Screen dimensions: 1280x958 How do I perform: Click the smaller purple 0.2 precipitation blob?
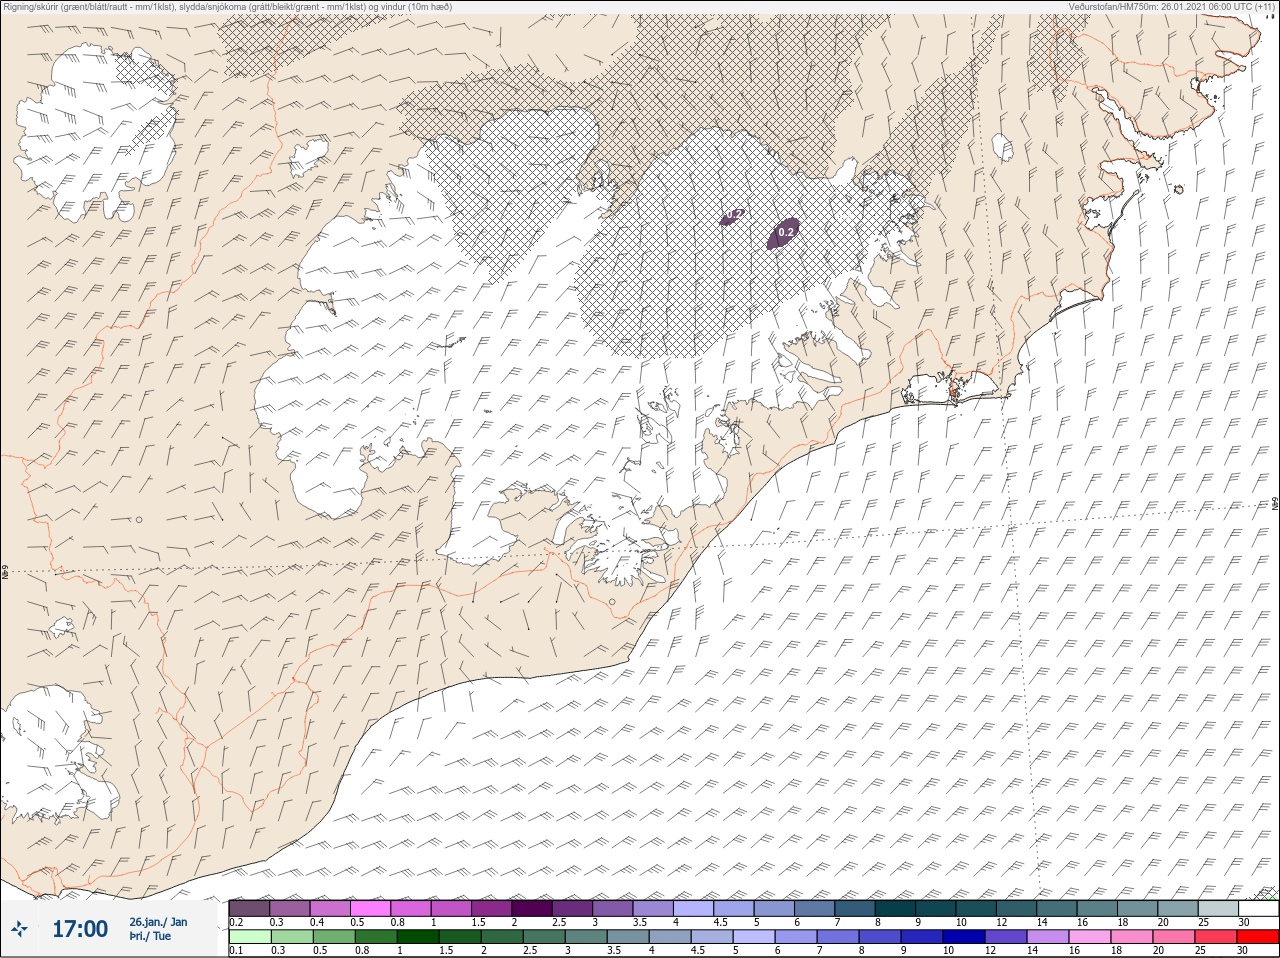point(733,215)
